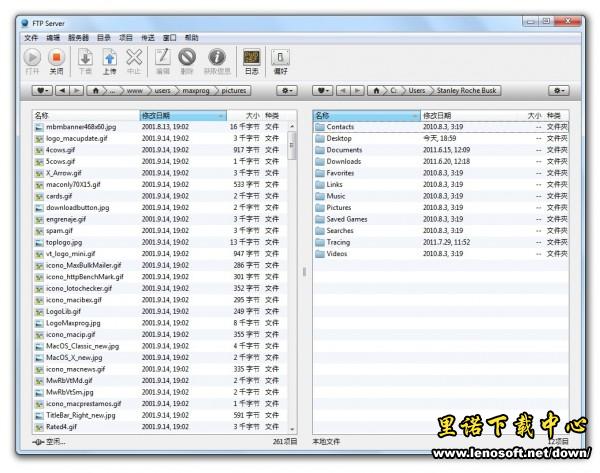The width and height of the screenshot is (600, 473).
Task: Click the remote list scroll-up arrow
Action: pos(292,126)
